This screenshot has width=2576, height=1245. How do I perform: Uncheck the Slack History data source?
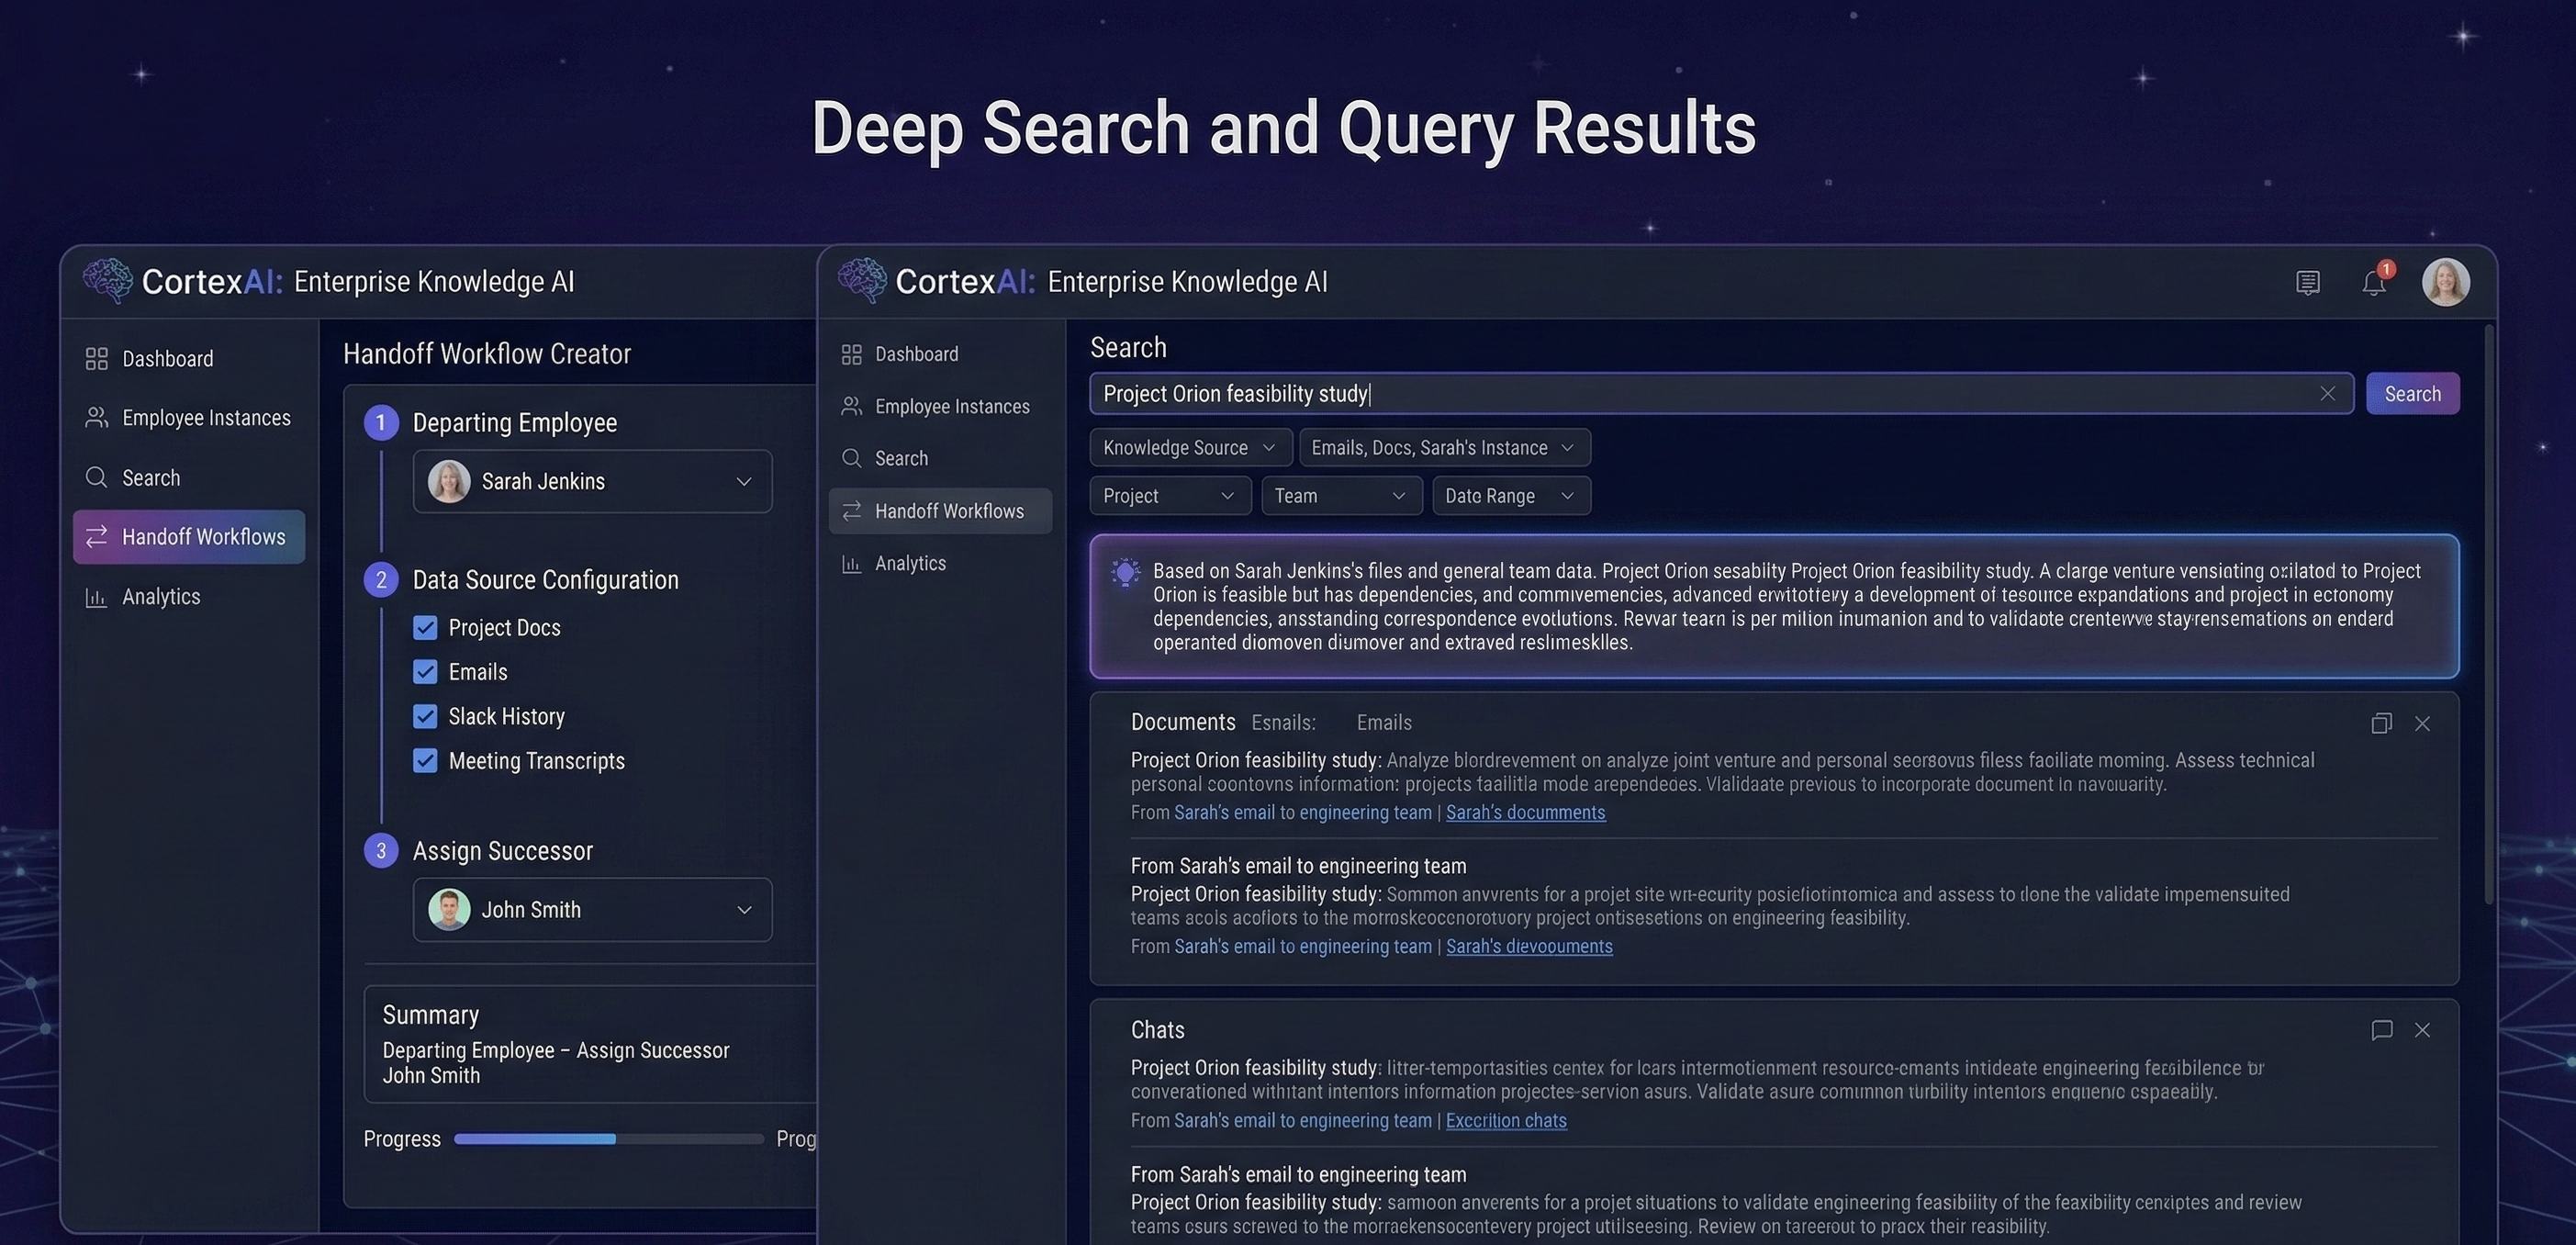425,715
